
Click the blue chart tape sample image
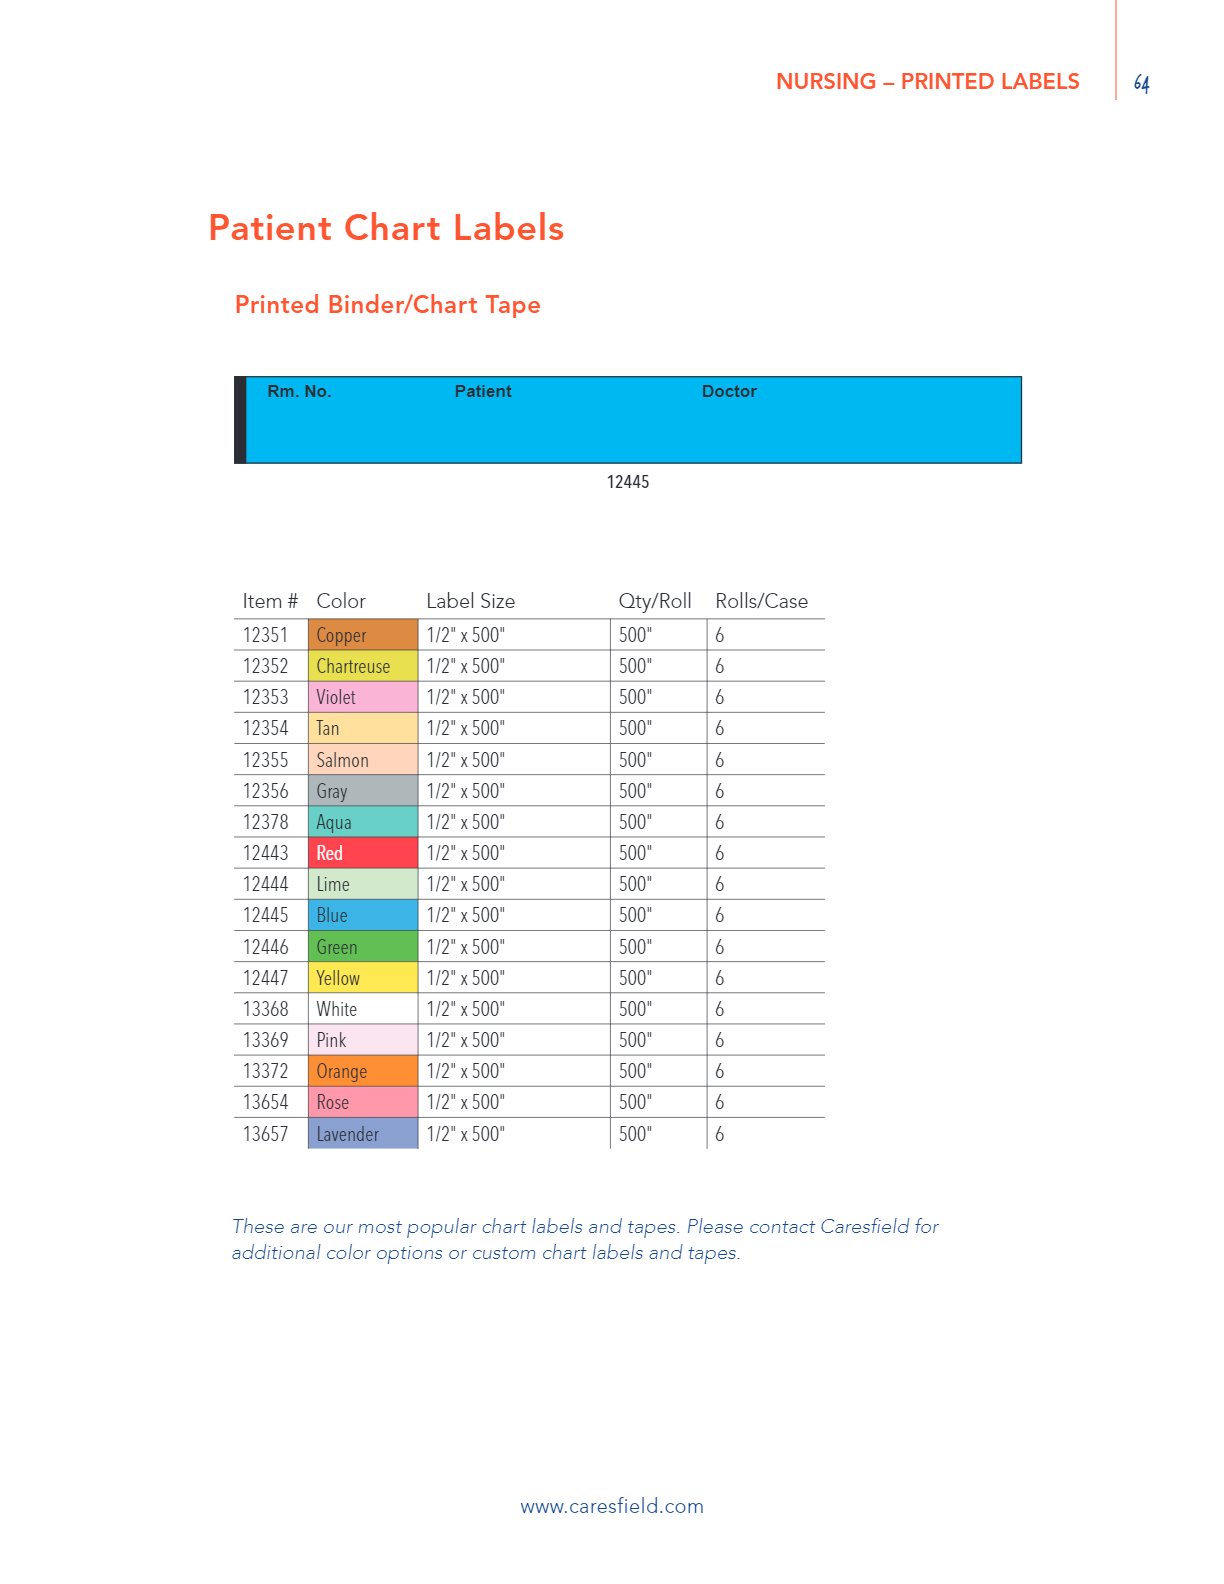[x=628, y=420]
